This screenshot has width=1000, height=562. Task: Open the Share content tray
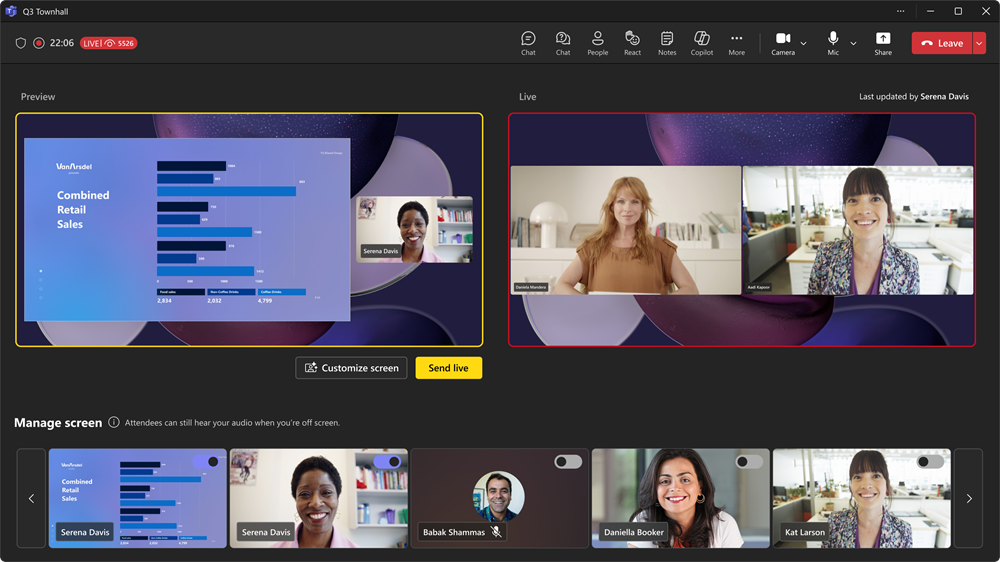coord(883,43)
